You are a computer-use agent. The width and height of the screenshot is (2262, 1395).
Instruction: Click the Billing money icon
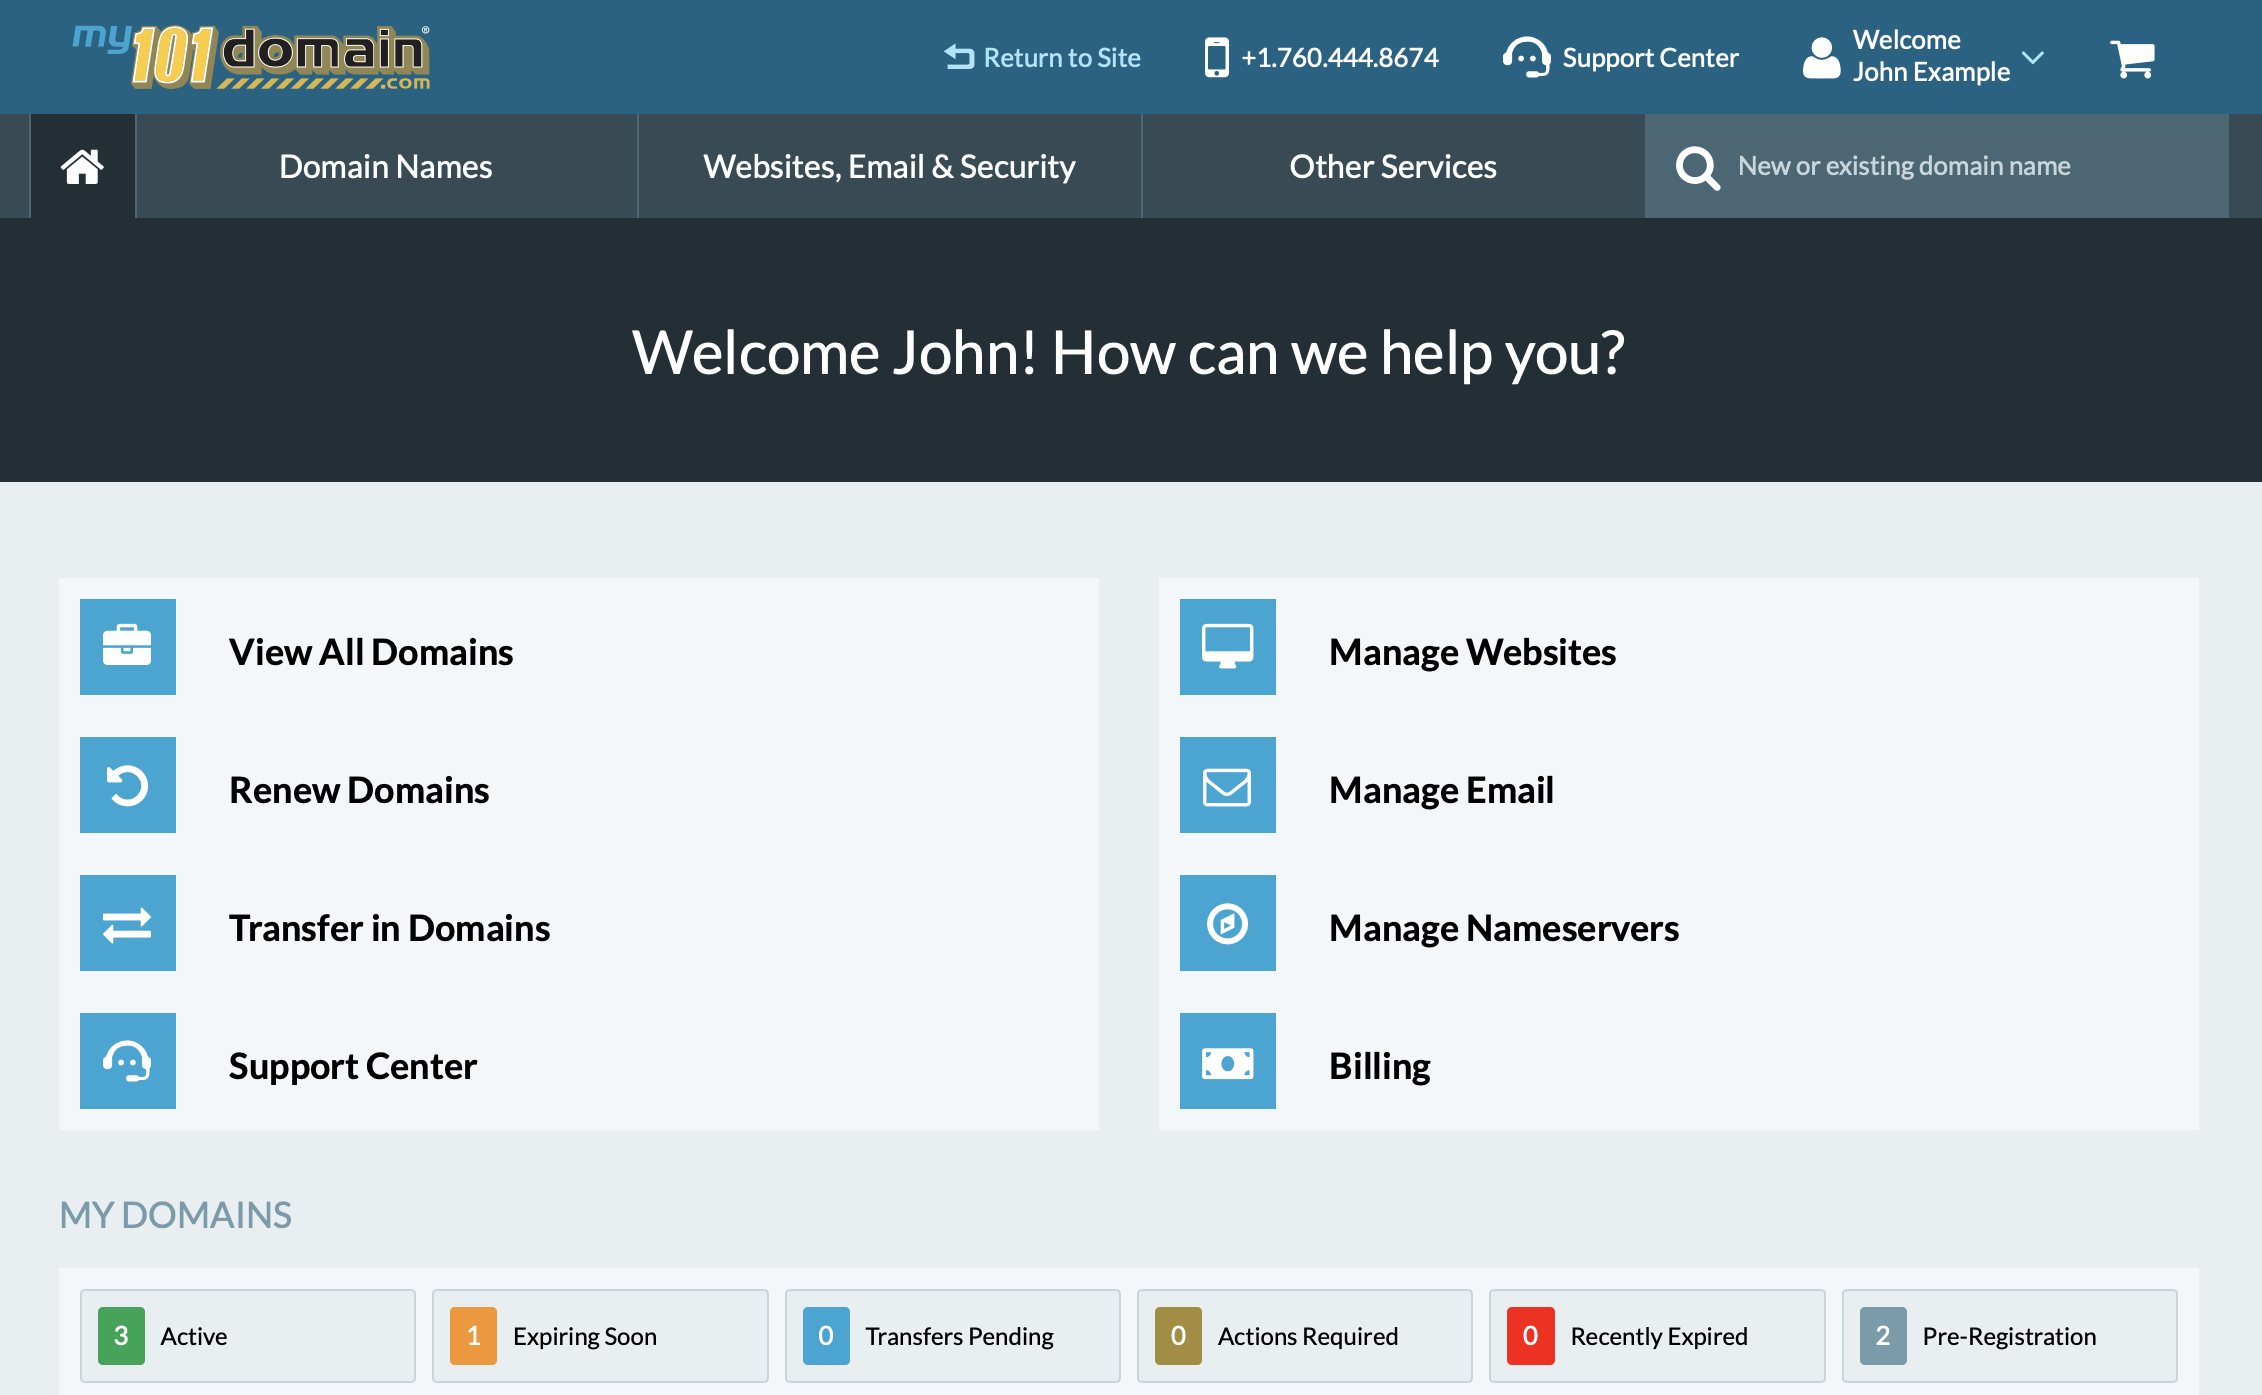[1228, 1061]
